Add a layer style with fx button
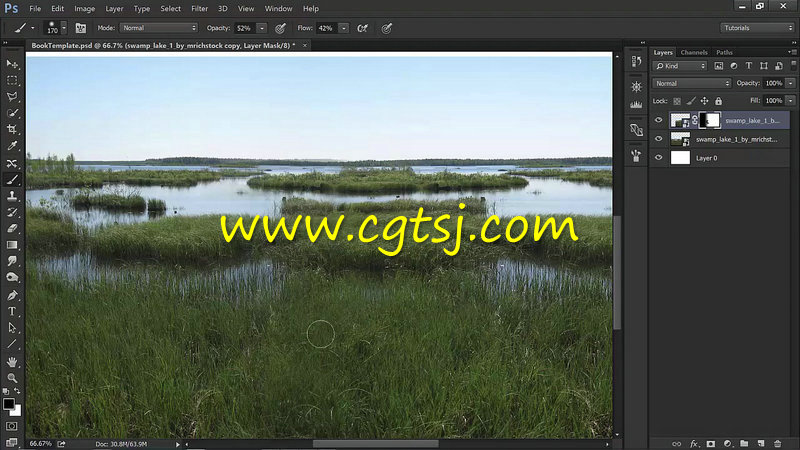Viewport: 800px width, 450px height. pos(694,444)
